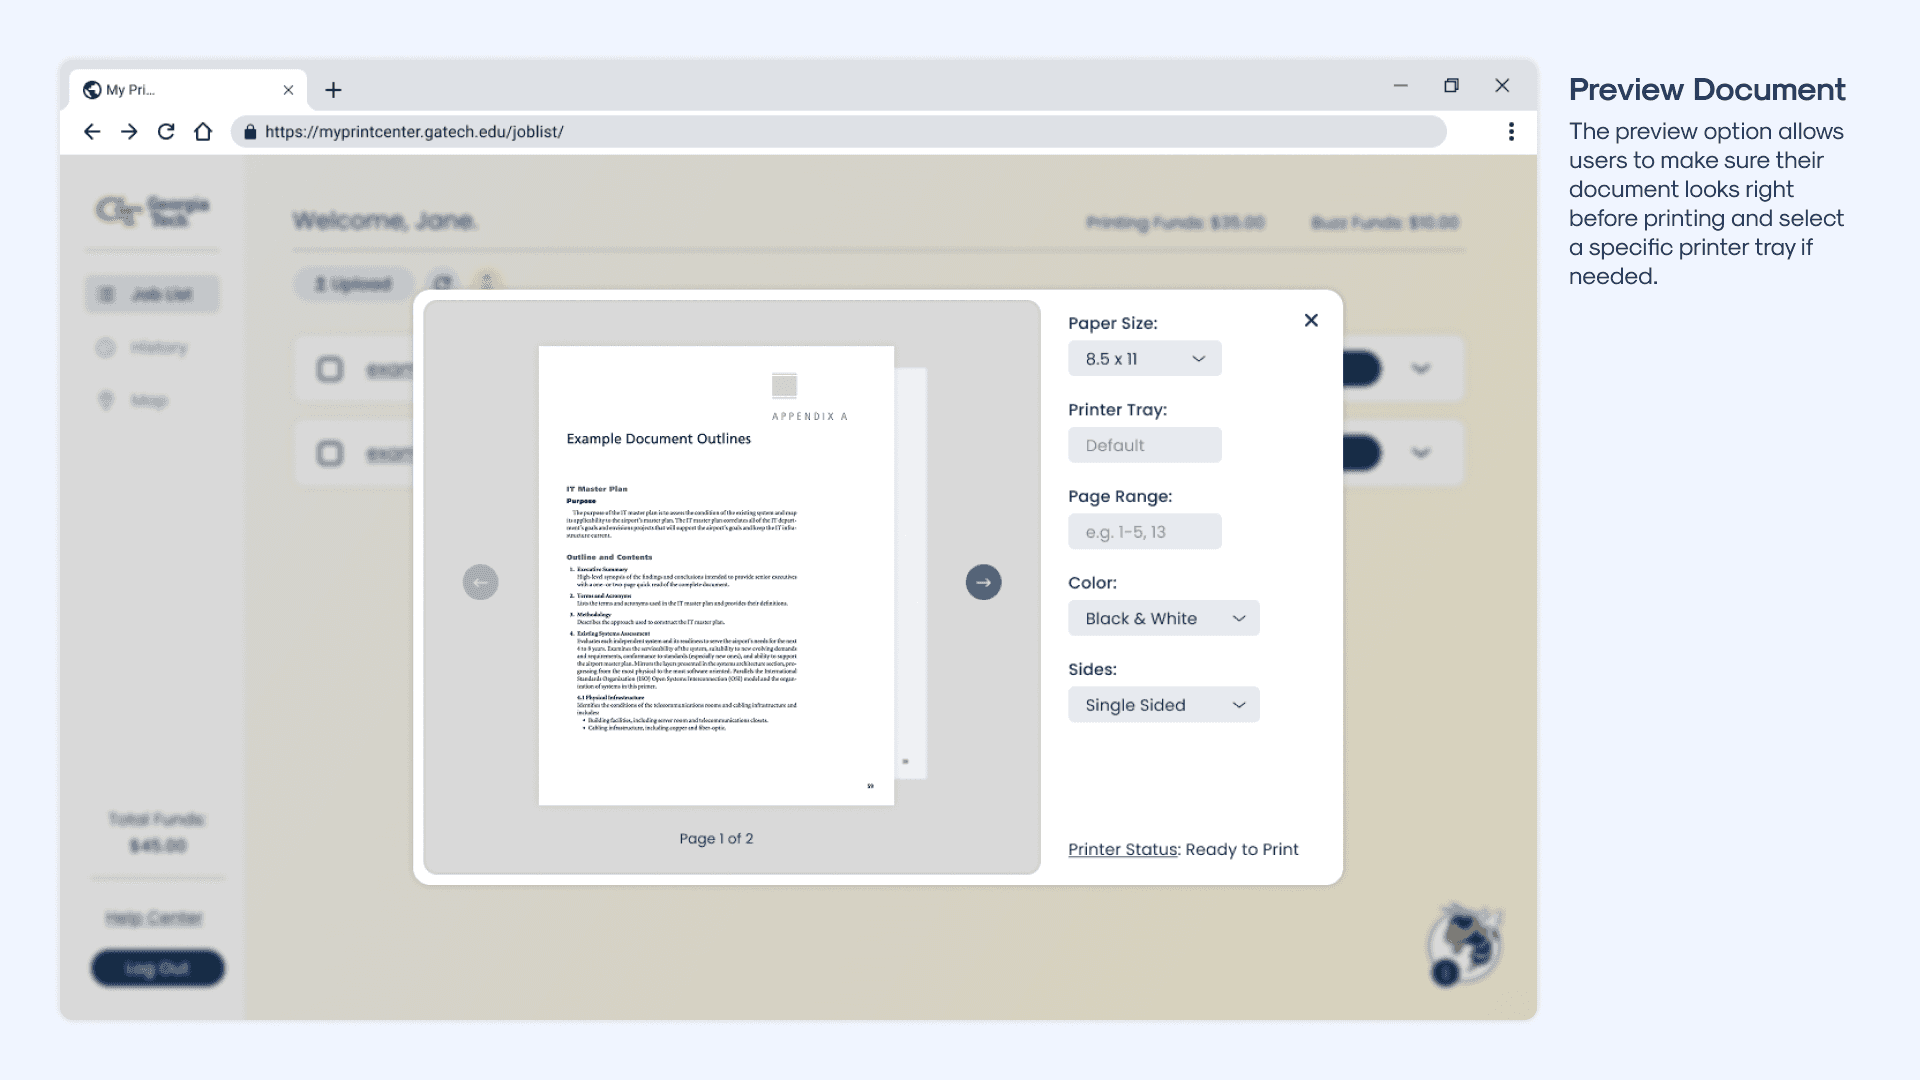Screen dimensions: 1920x1080
Task: Expand the first job's chevron
Action: tap(1420, 369)
